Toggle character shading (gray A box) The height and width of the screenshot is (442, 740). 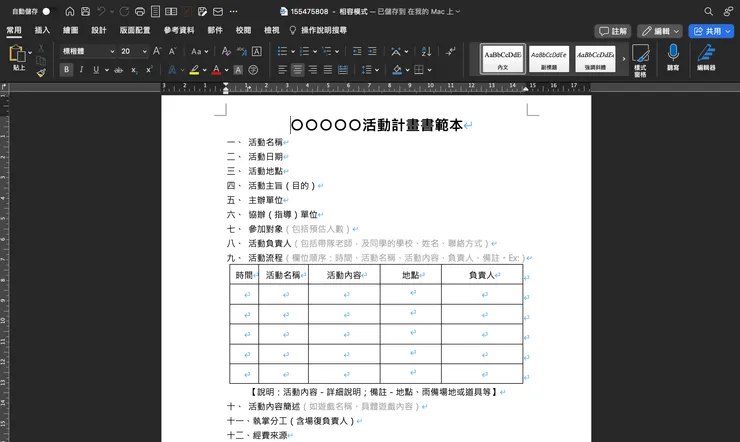(x=238, y=70)
